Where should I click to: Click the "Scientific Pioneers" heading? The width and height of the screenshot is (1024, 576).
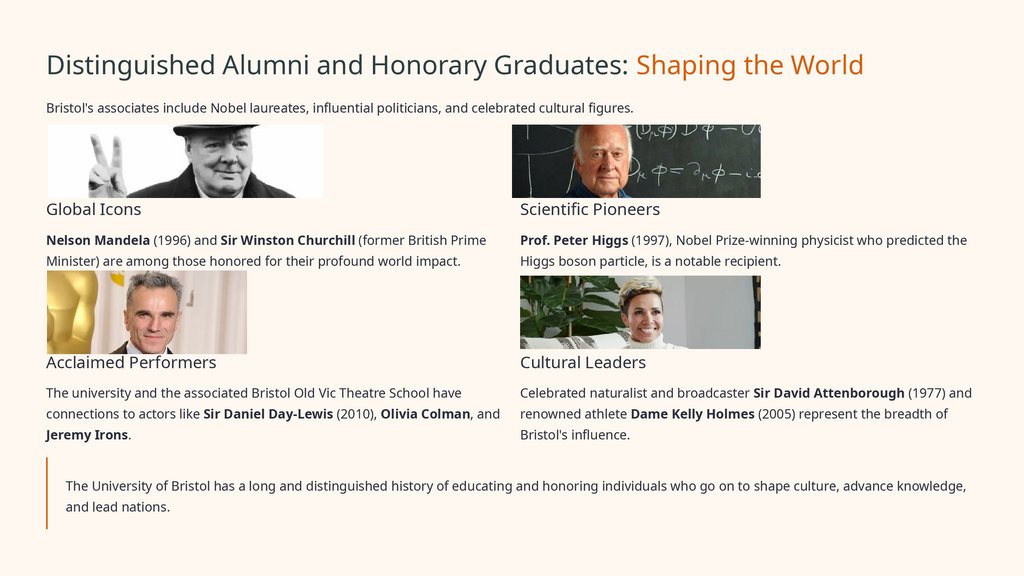(589, 210)
